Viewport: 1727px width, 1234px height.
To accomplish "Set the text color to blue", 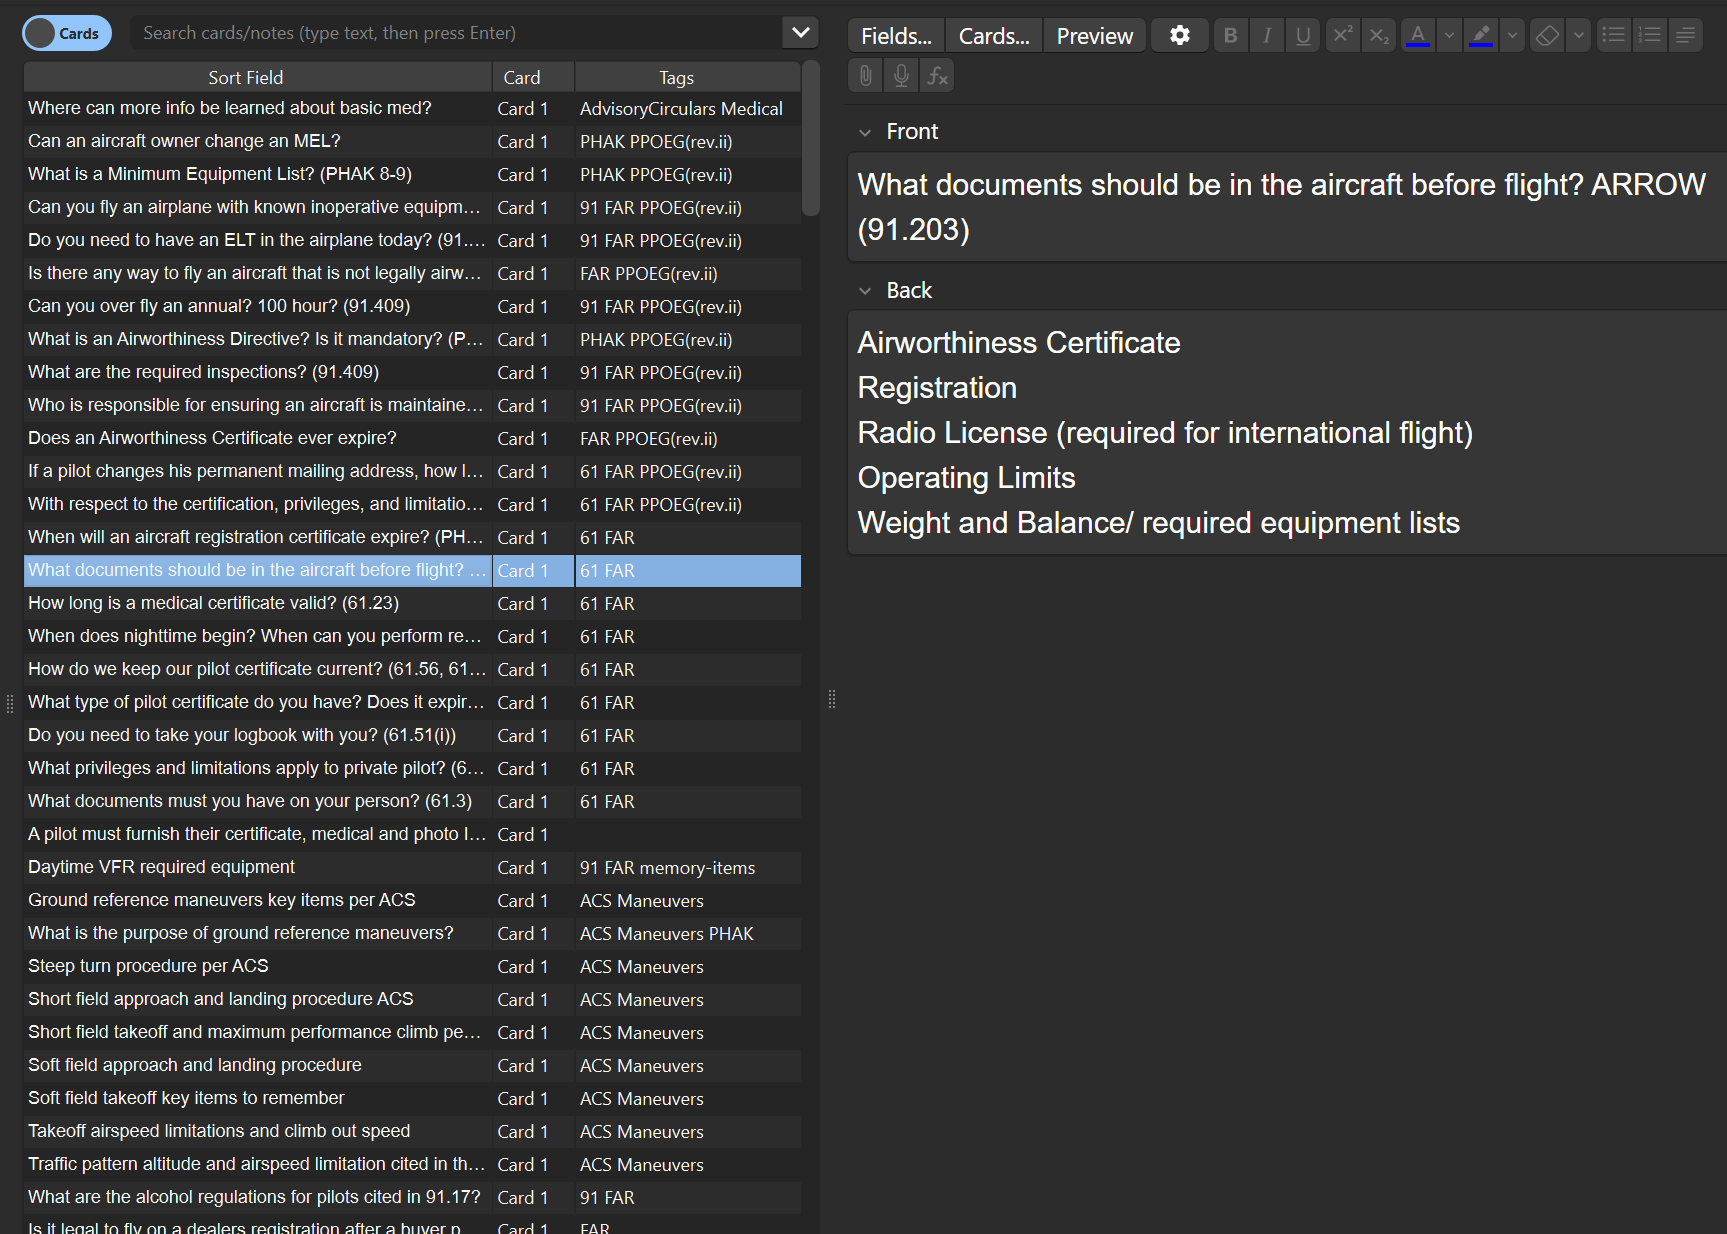I will coord(1417,34).
